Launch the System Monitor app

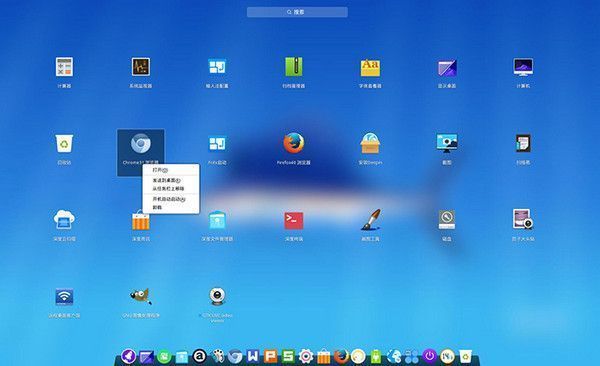pyautogui.click(x=140, y=67)
